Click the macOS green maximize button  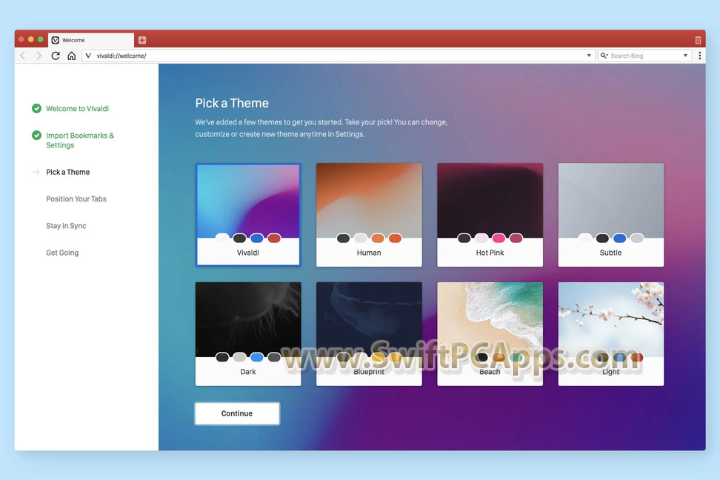click(x=40, y=40)
